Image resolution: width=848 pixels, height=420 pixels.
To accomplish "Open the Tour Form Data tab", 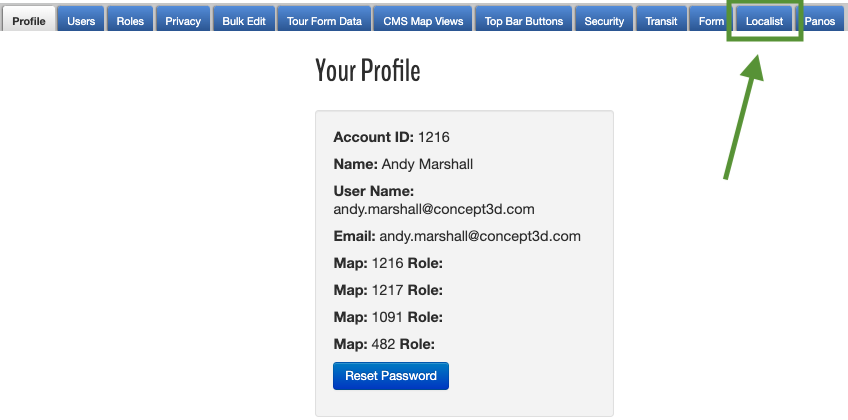I will click(x=324, y=19).
